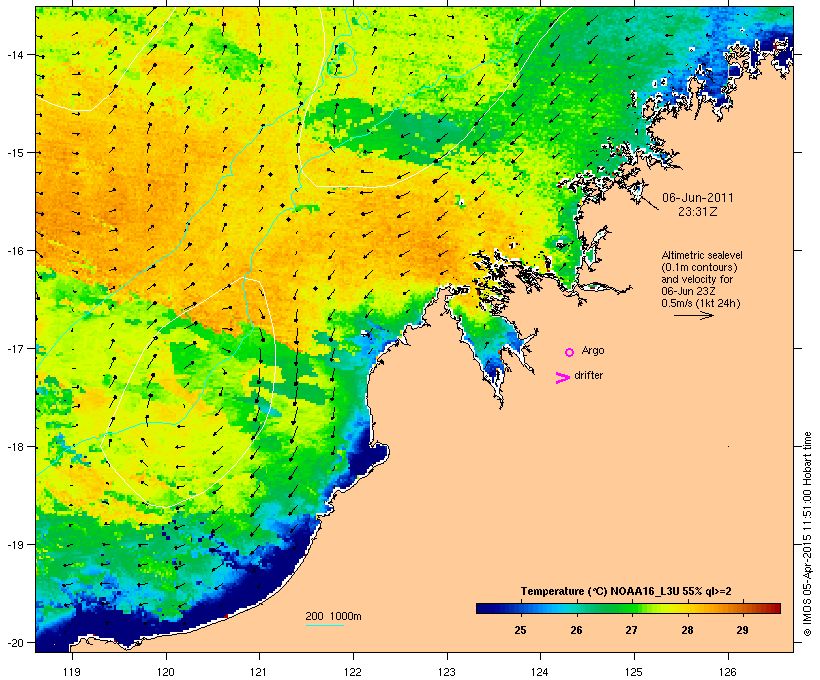
Task: Click the temperature color bar at 27
Action: [631, 608]
